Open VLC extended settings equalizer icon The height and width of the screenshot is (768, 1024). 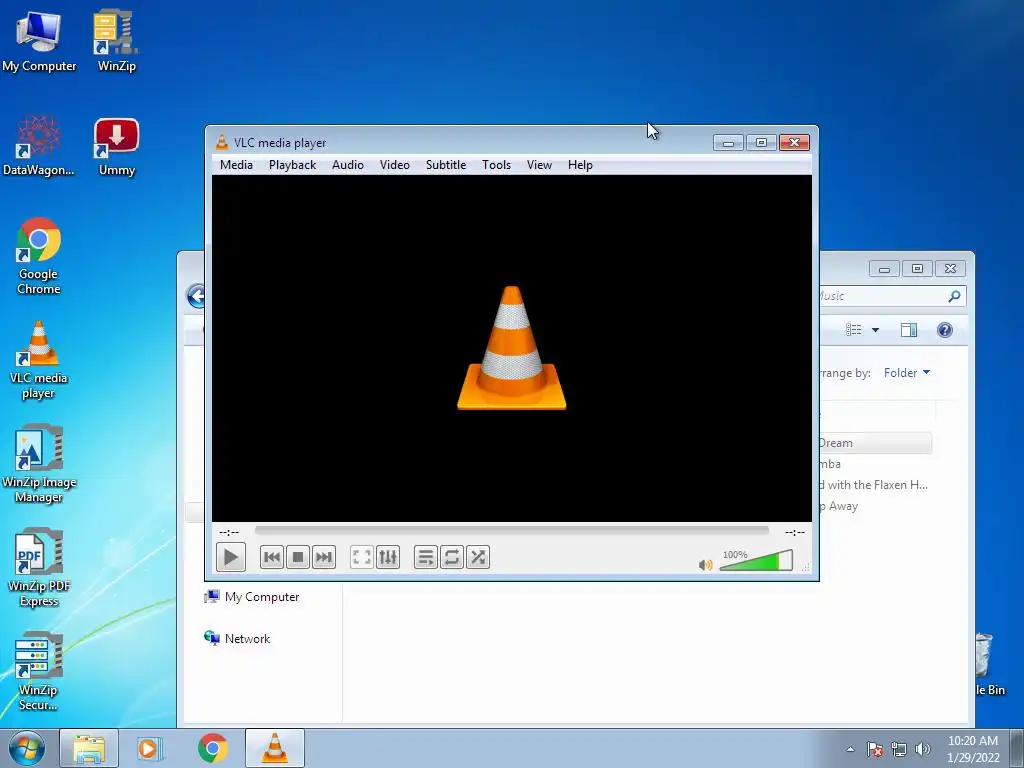[x=388, y=557]
